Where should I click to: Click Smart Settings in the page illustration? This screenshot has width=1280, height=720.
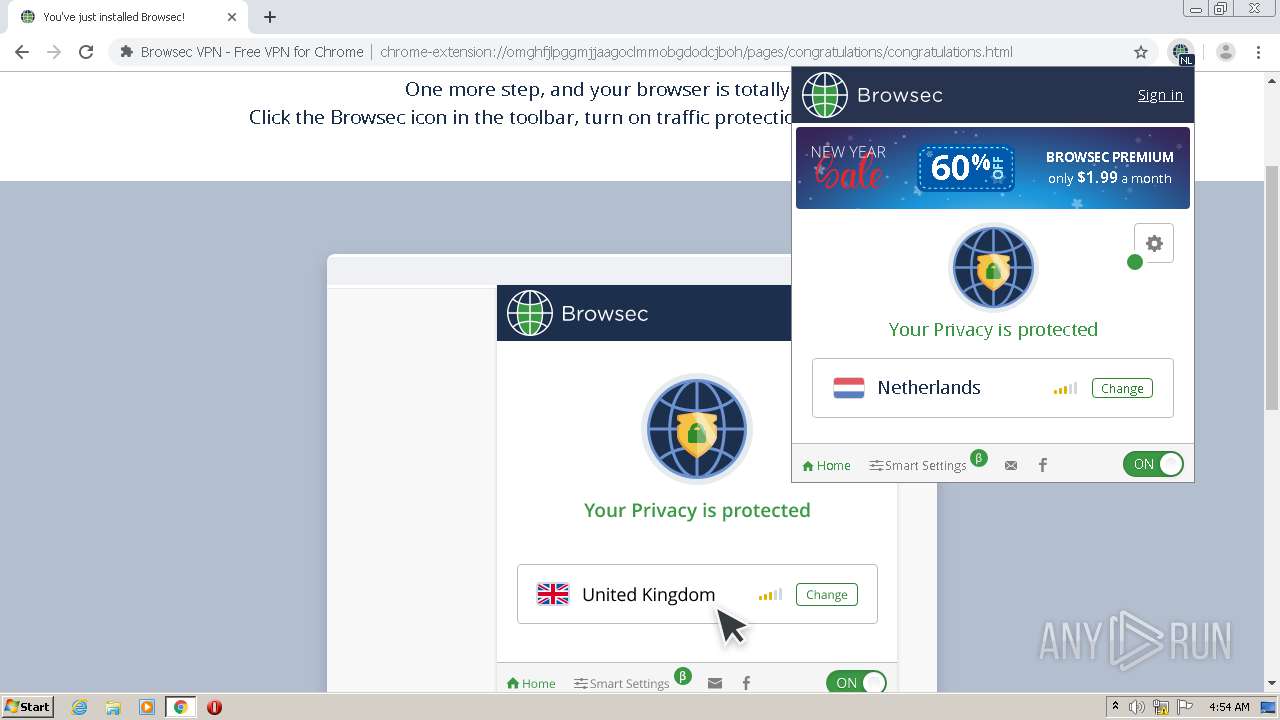coord(622,683)
